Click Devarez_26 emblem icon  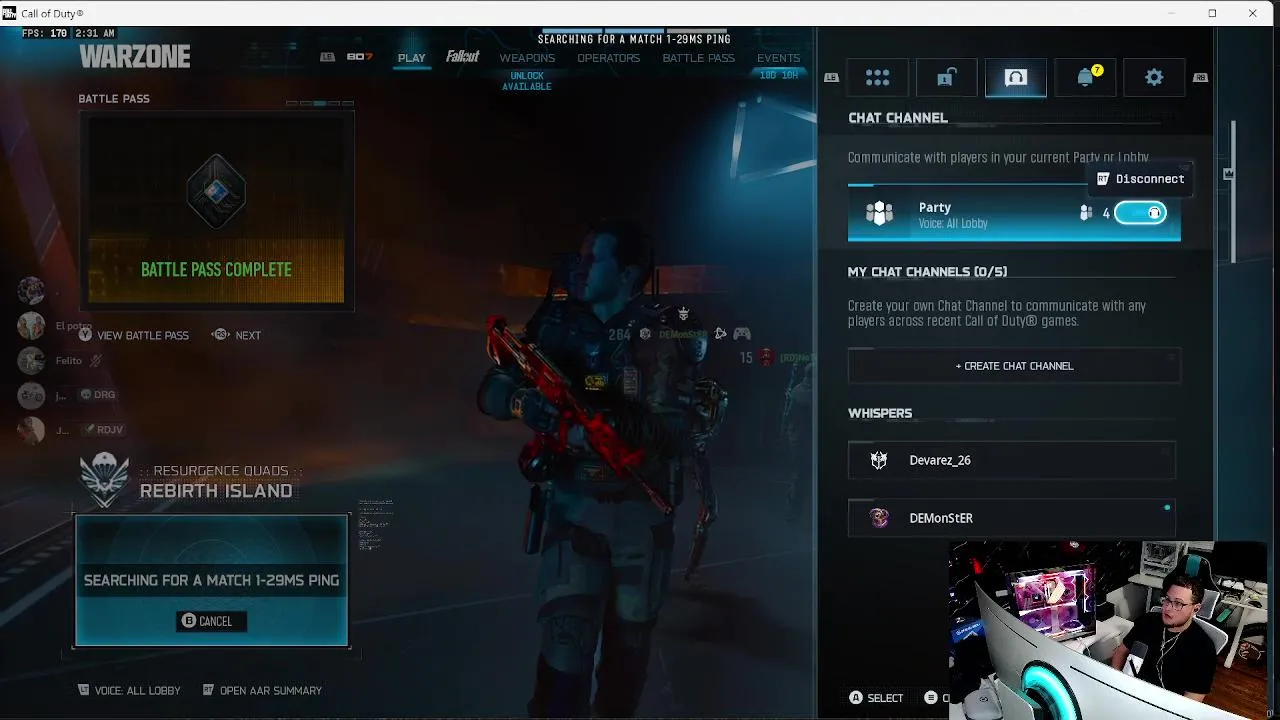[879, 460]
